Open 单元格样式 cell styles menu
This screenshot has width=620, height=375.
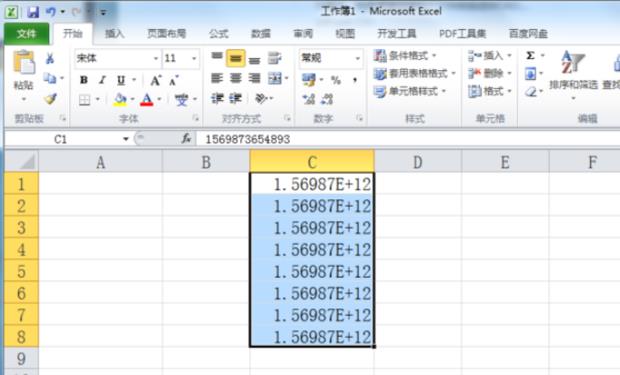pyautogui.click(x=410, y=92)
